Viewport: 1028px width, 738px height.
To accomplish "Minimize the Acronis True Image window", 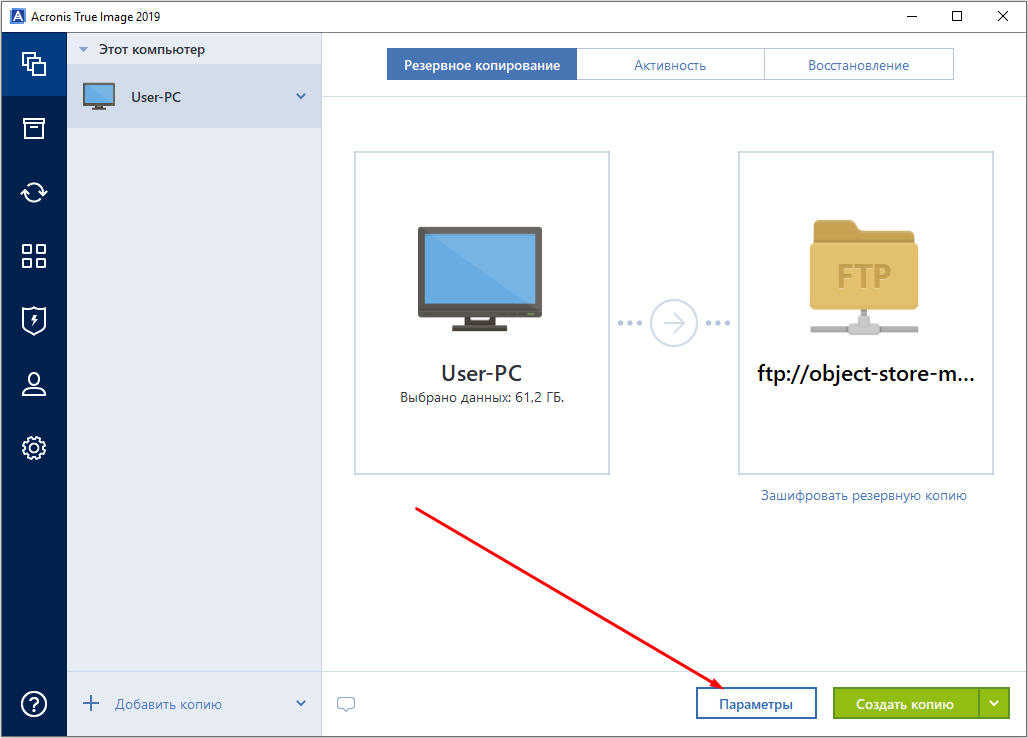I will pos(912,16).
